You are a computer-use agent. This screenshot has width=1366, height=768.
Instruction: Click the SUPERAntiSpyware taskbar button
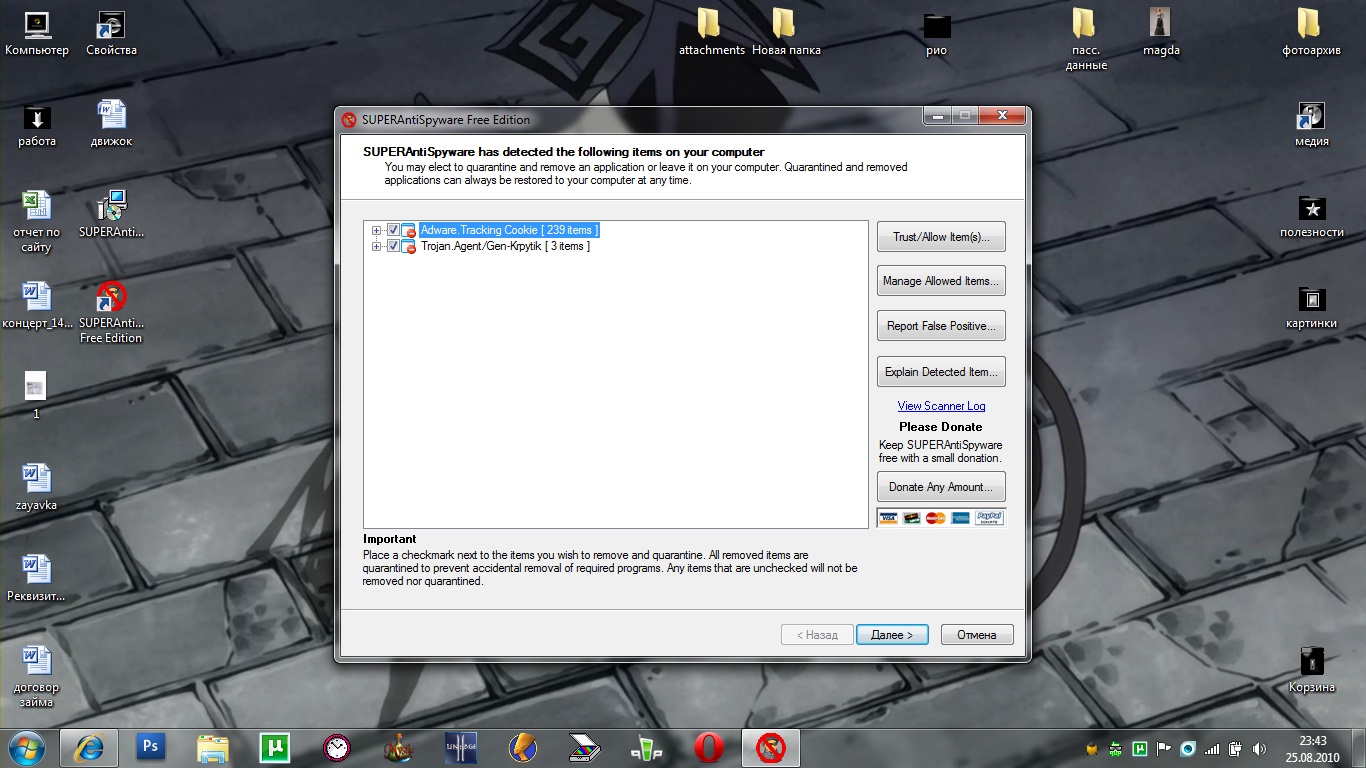tap(771, 747)
